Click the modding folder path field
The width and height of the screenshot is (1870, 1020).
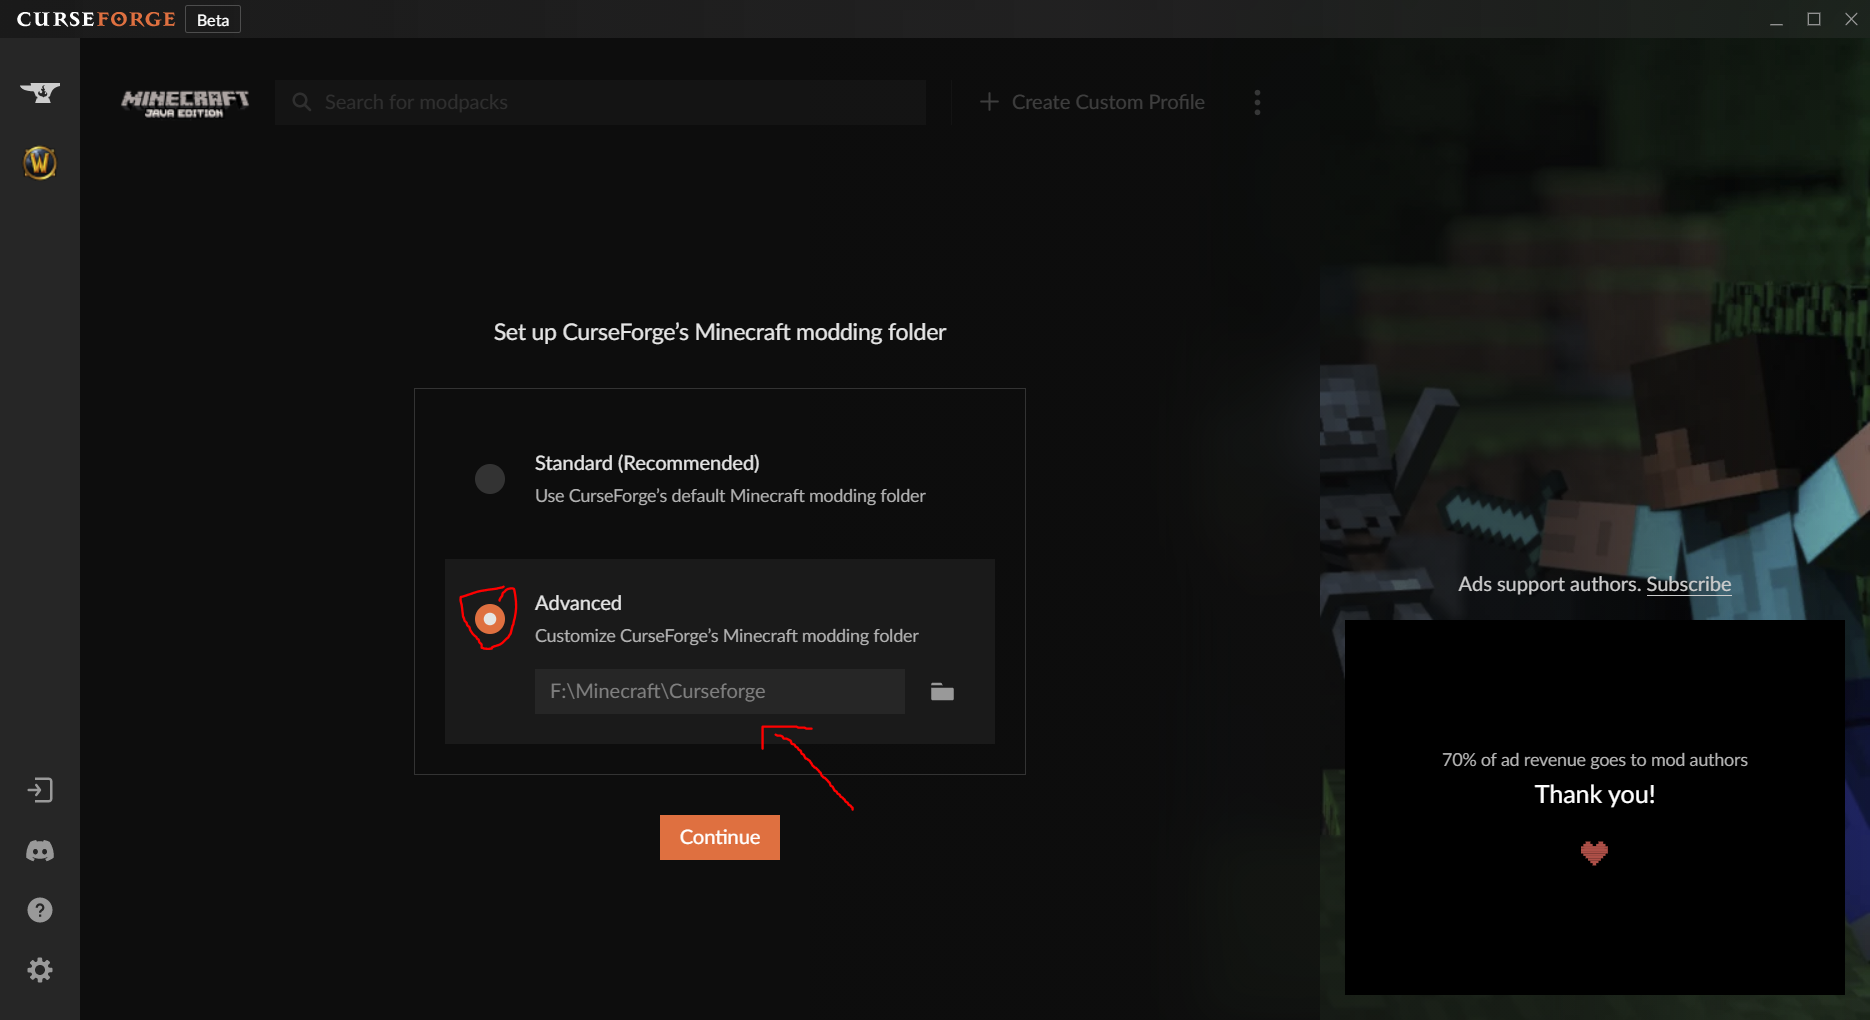(x=720, y=692)
